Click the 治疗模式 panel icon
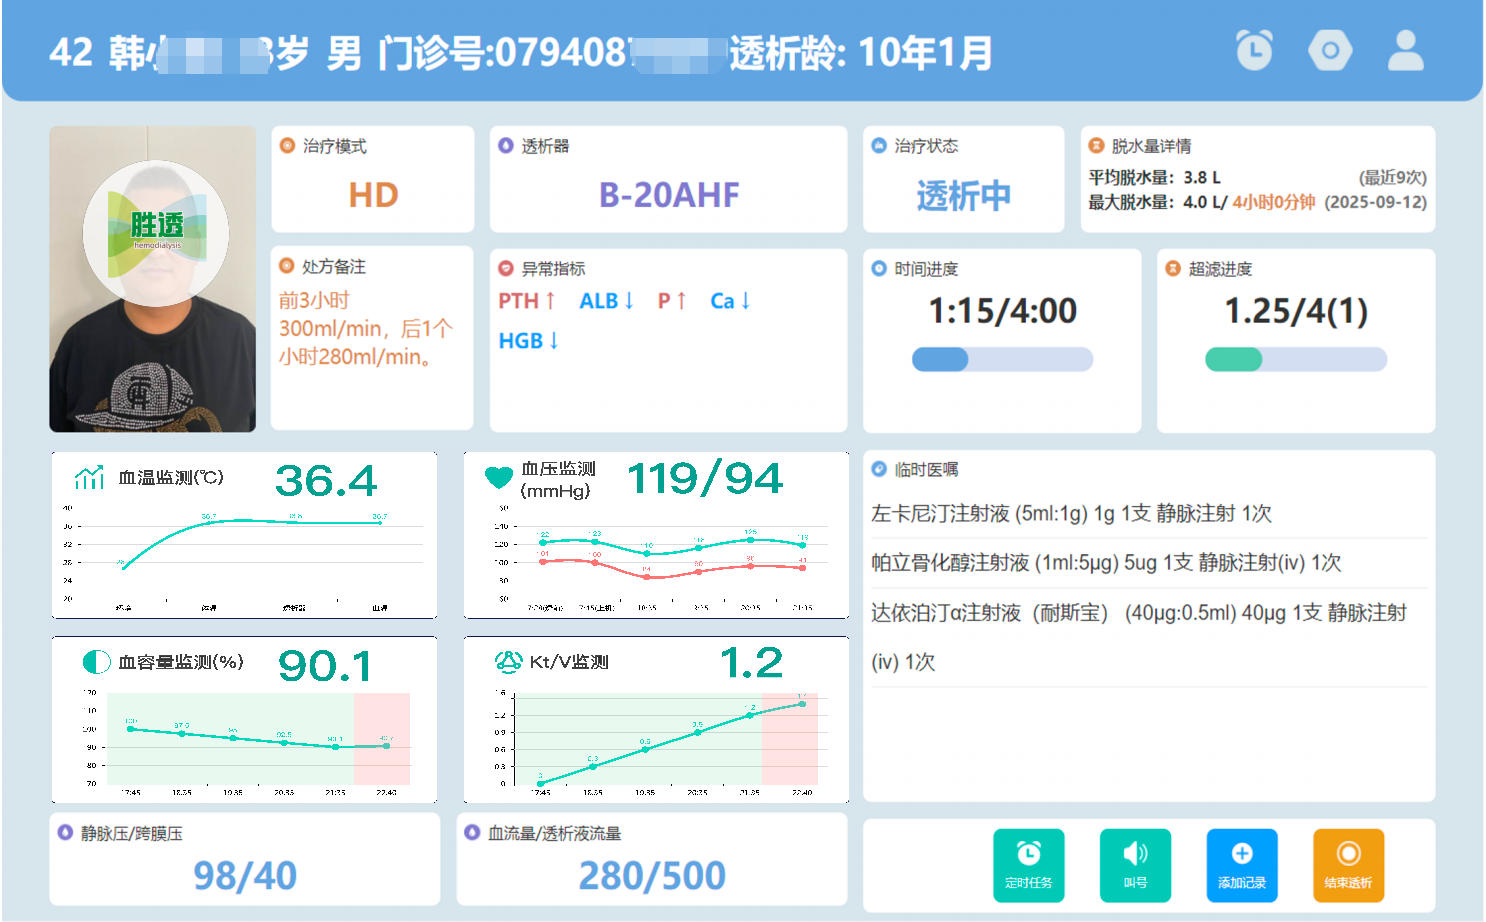Screen dimensions: 1486x922 [287, 146]
